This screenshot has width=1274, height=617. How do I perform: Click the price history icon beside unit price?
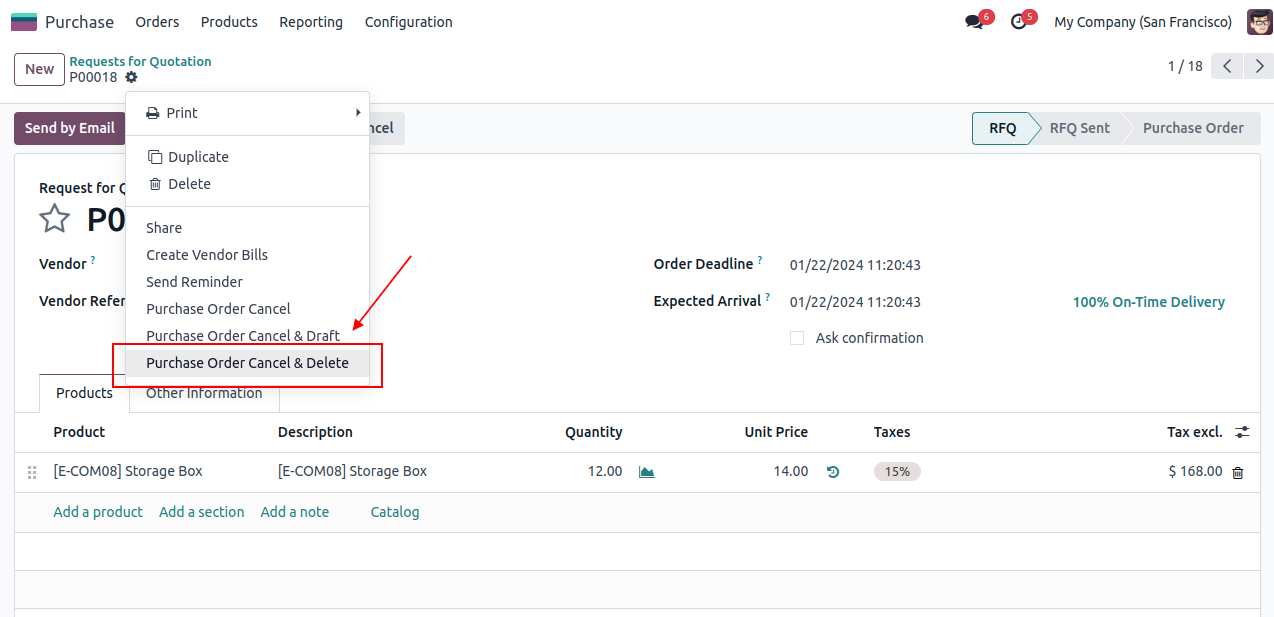(x=833, y=472)
